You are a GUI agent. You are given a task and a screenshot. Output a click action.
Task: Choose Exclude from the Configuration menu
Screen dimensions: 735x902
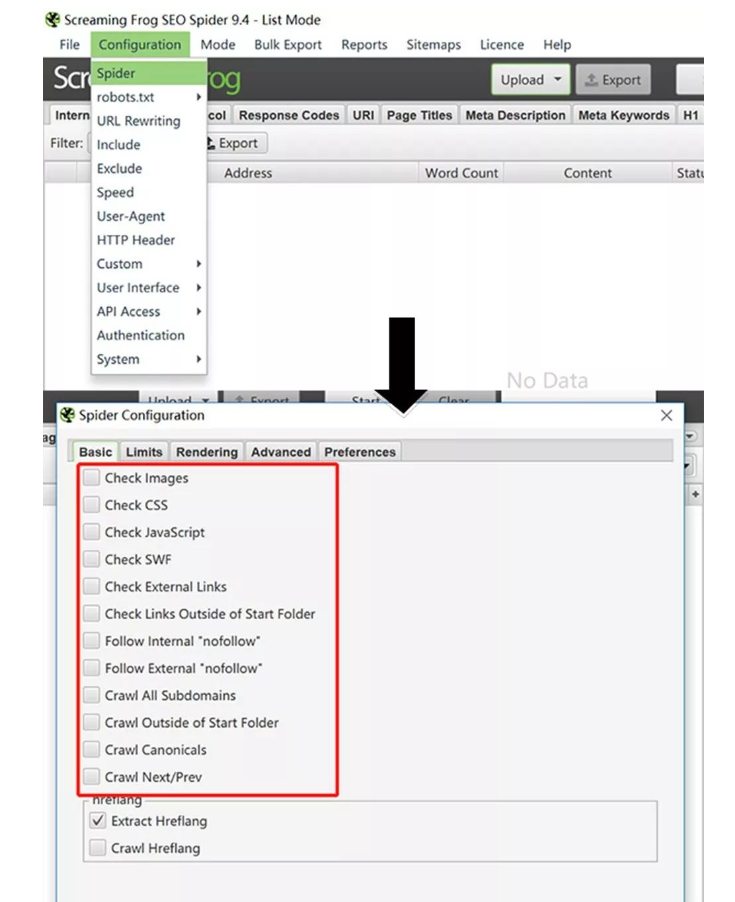[x=149, y=169]
